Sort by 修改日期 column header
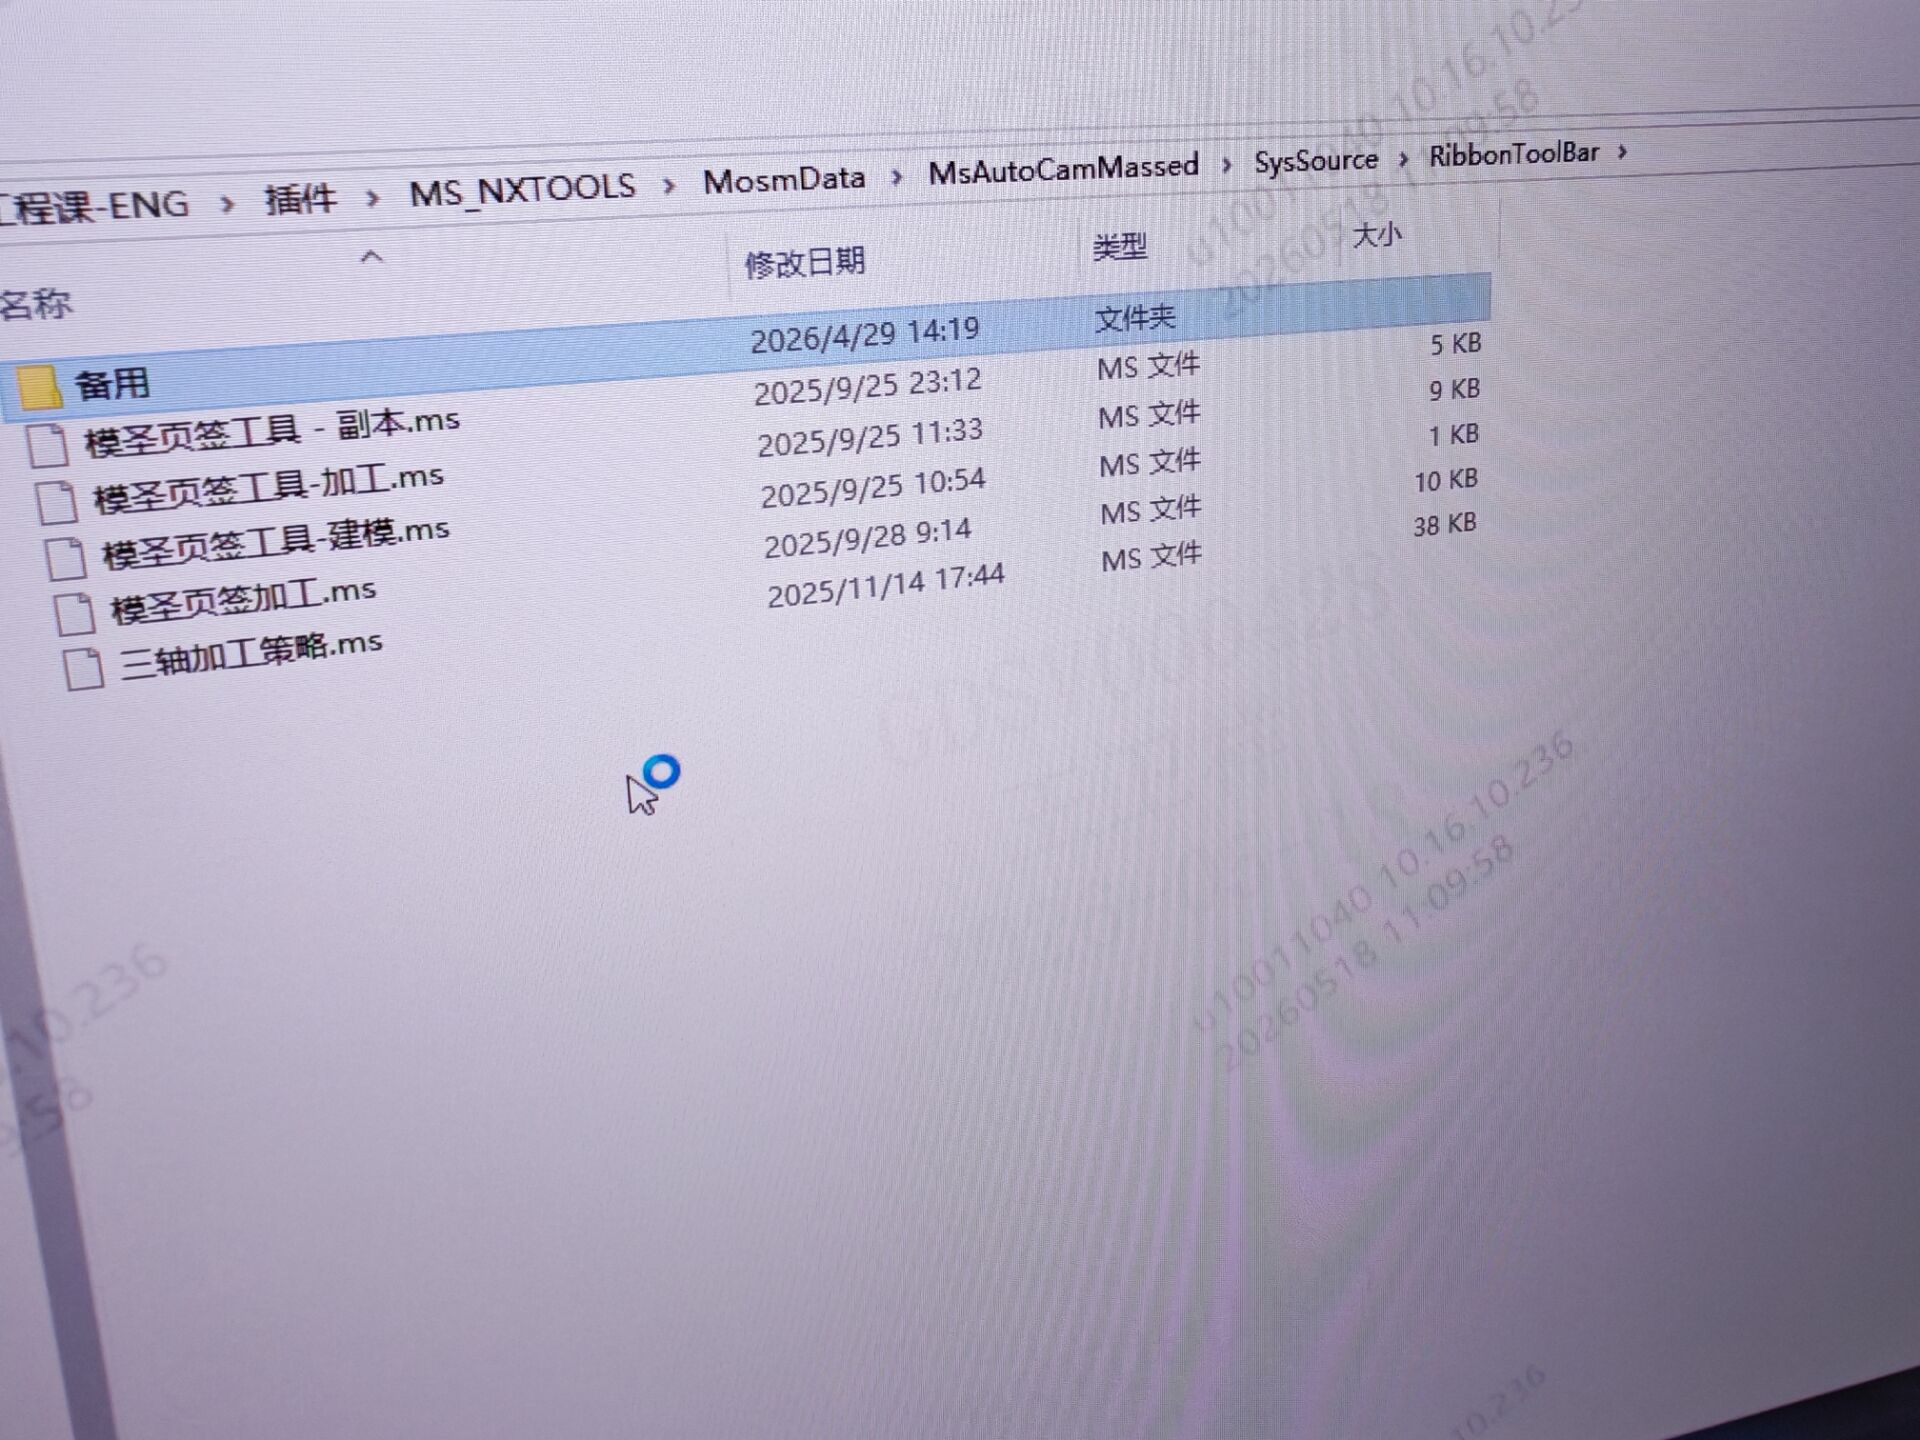1920x1440 pixels. pyautogui.click(x=805, y=263)
